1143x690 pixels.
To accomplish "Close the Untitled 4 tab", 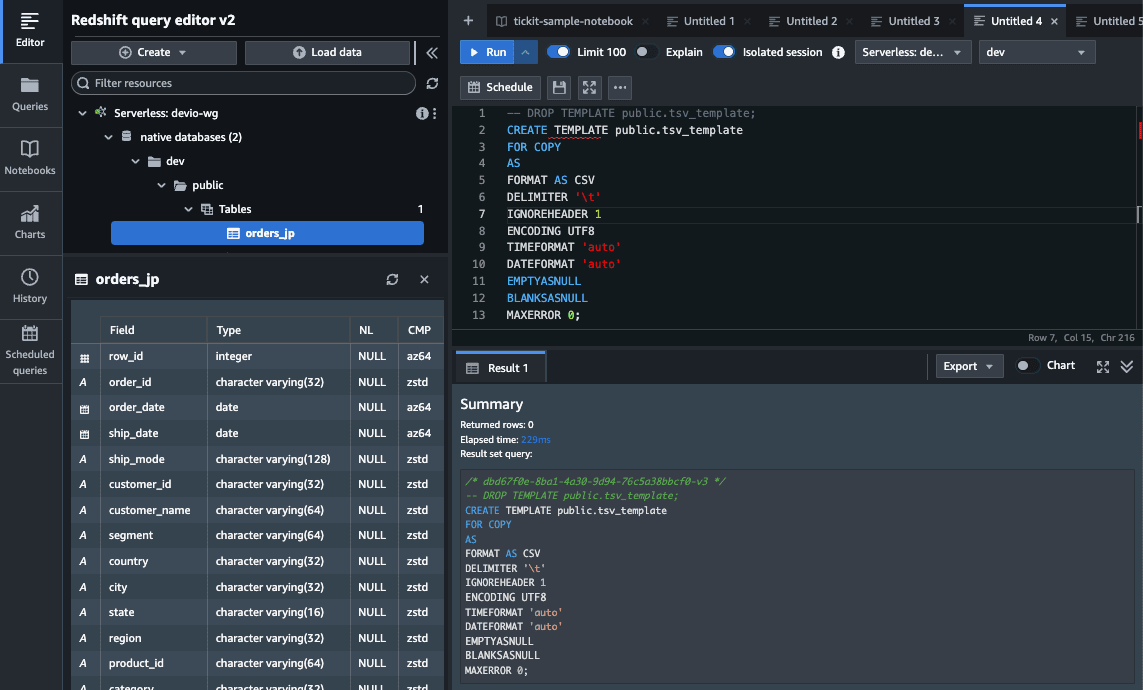I will 1054,21.
